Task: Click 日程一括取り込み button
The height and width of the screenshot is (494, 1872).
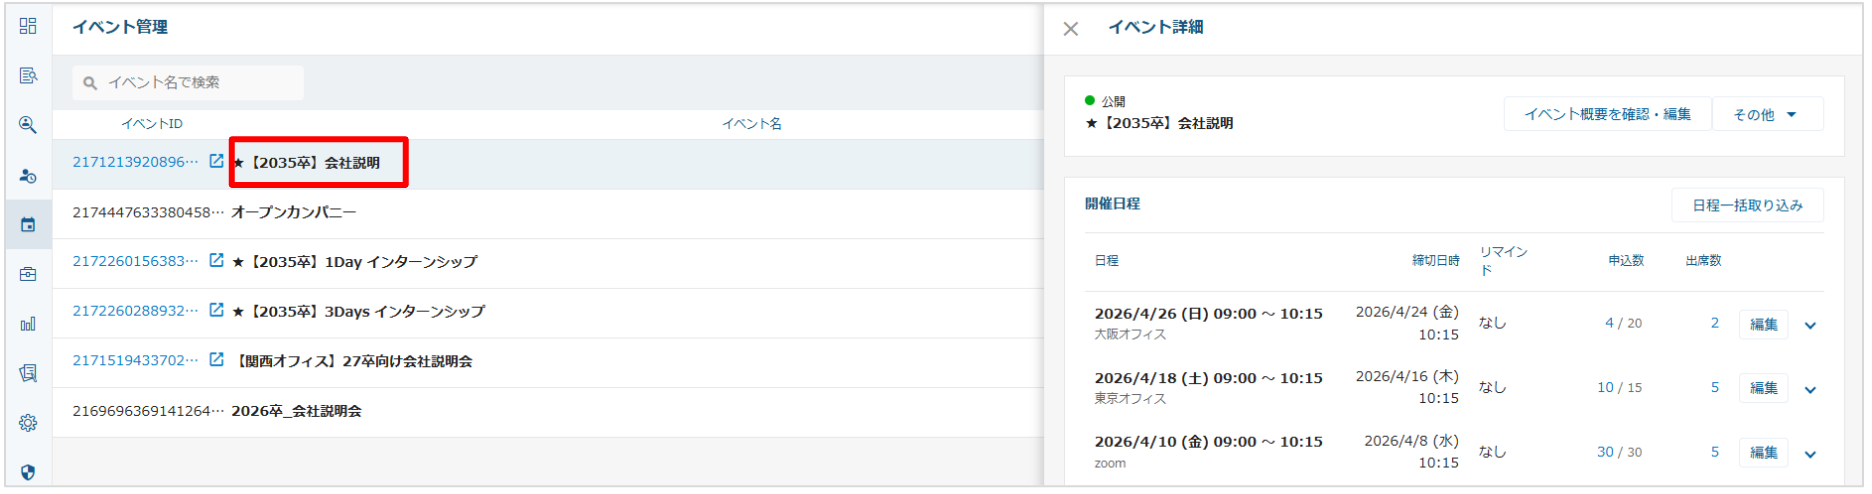Action: point(1746,206)
